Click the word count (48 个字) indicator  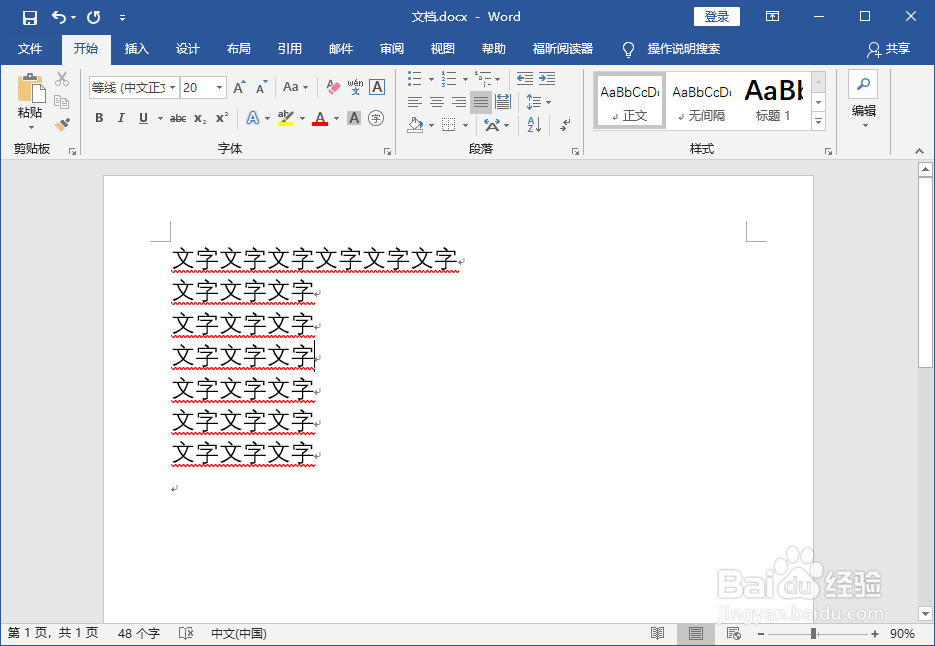pyautogui.click(x=137, y=633)
